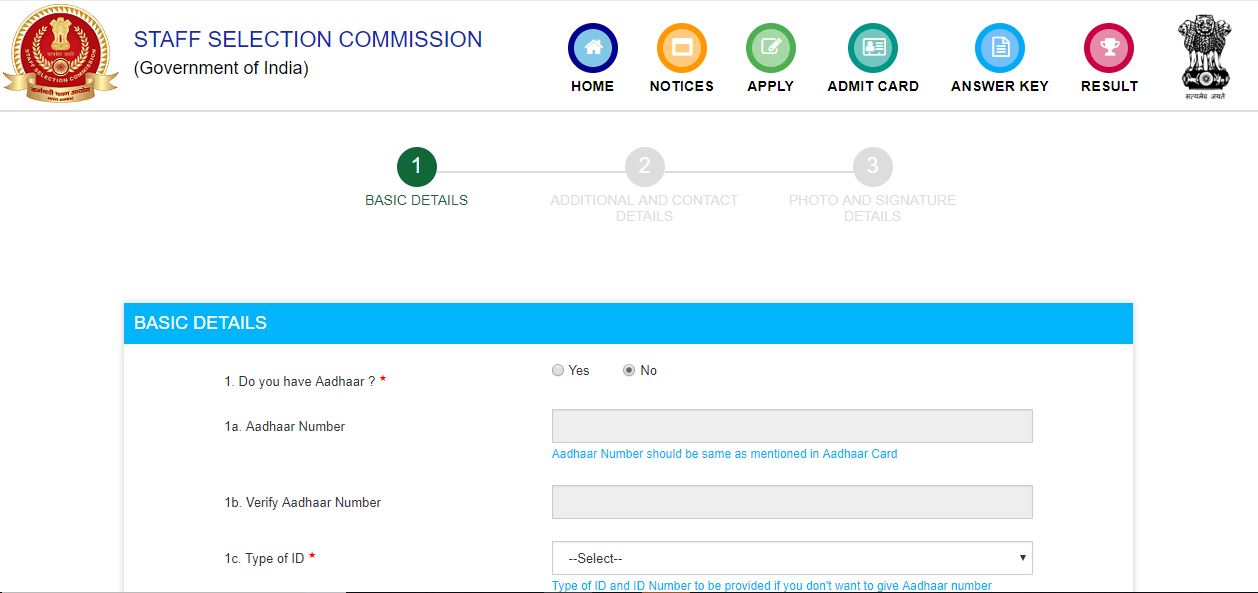
Task: View the ANSWER KEY icon
Action: click(999, 46)
